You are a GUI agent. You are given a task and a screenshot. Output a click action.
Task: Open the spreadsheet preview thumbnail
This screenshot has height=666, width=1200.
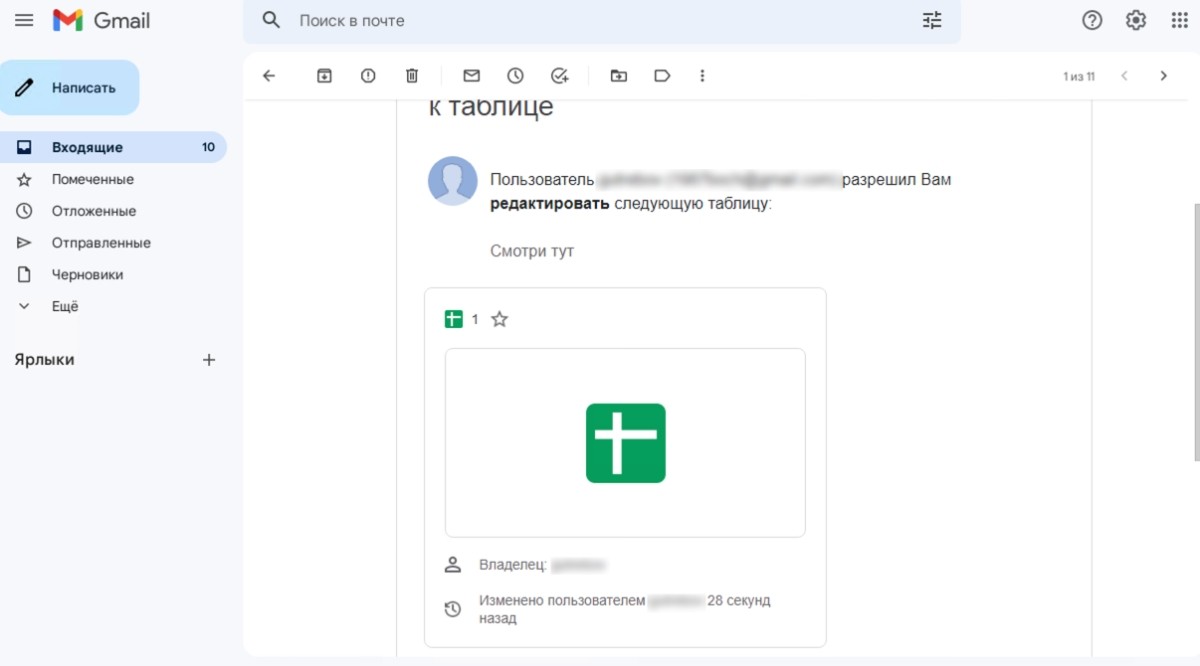coord(625,443)
